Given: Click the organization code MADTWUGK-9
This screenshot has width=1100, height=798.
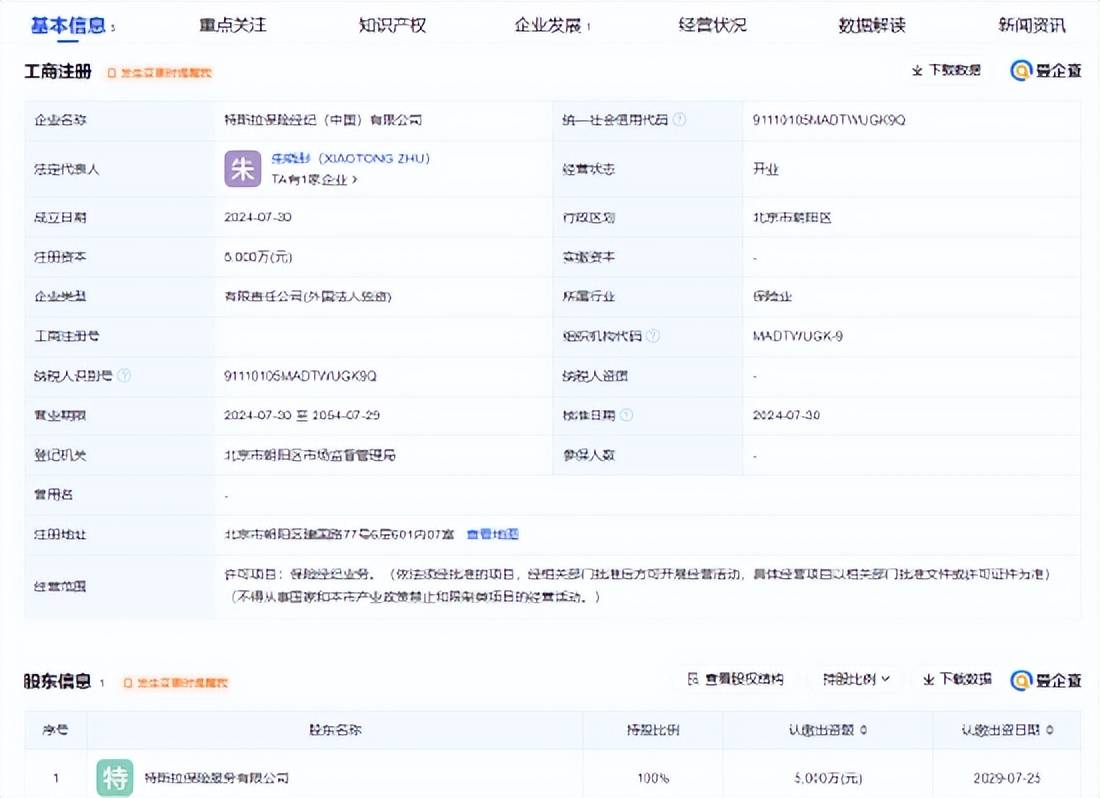Looking at the screenshot, I should [798, 336].
